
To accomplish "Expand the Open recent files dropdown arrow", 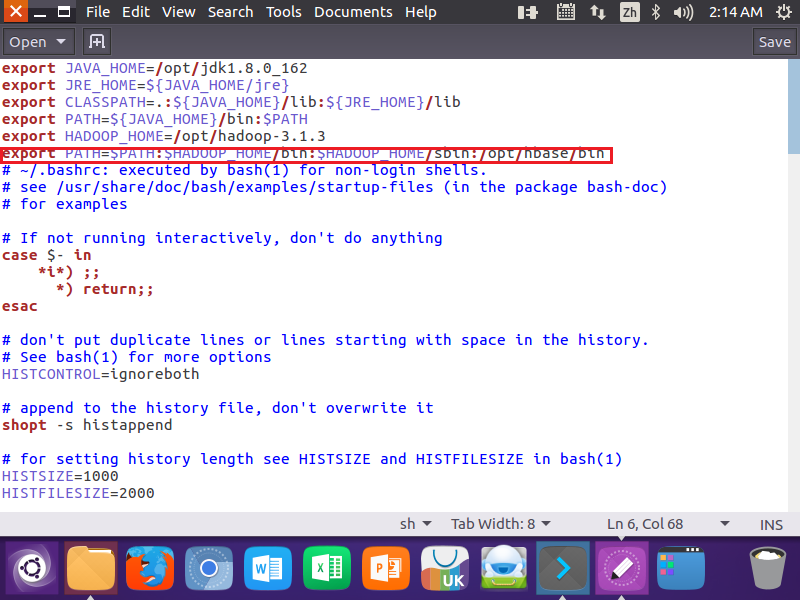I will (61, 42).
